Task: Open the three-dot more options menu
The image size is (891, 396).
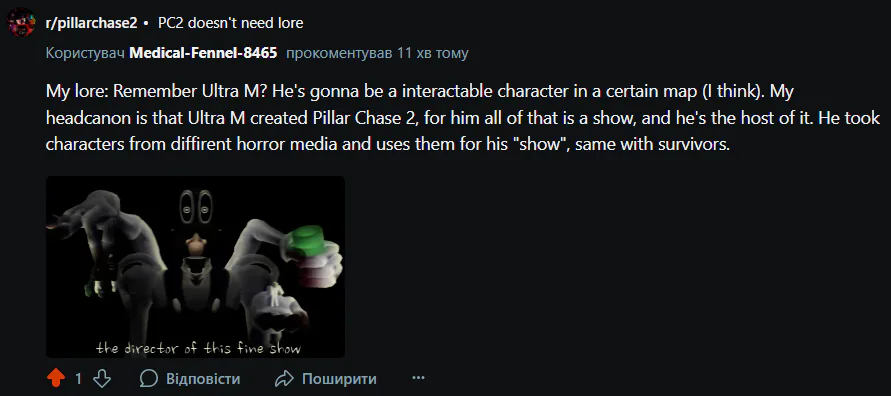Action: 418,378
